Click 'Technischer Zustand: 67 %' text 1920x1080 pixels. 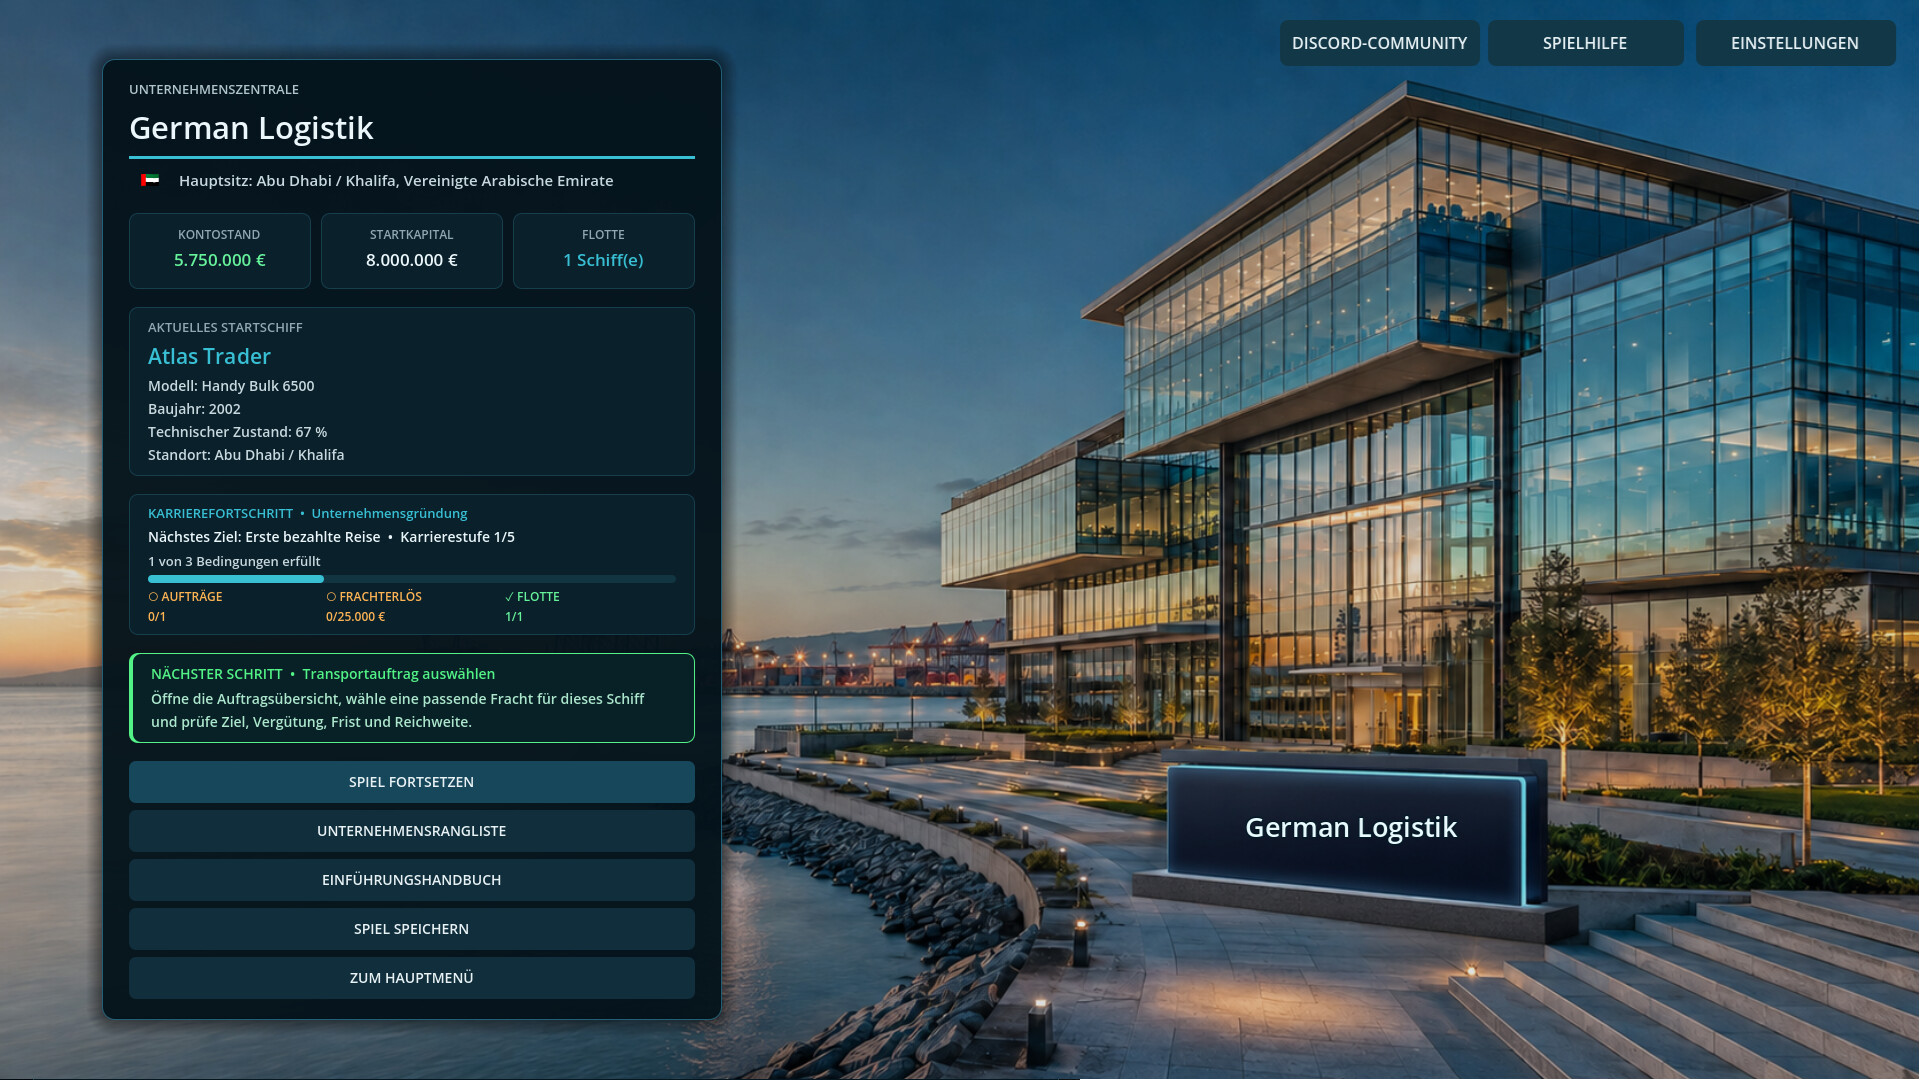237,432
